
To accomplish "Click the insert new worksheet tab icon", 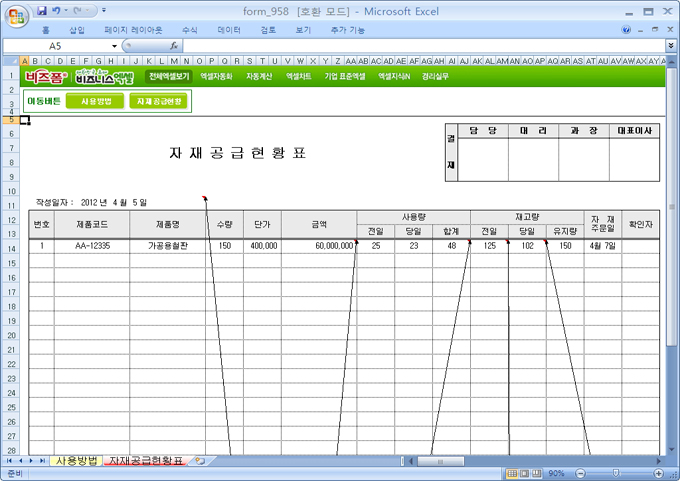I will point(200,461).
